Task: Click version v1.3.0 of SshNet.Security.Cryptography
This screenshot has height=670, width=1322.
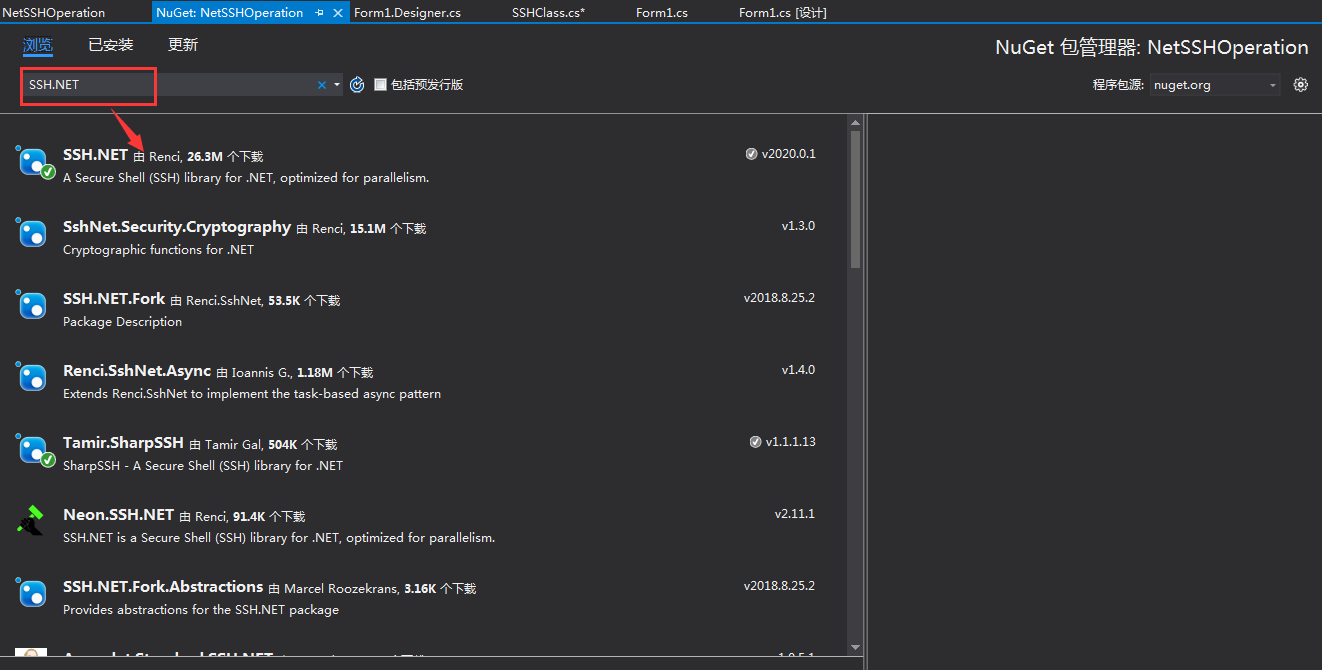Action: (x=798, y=226)
